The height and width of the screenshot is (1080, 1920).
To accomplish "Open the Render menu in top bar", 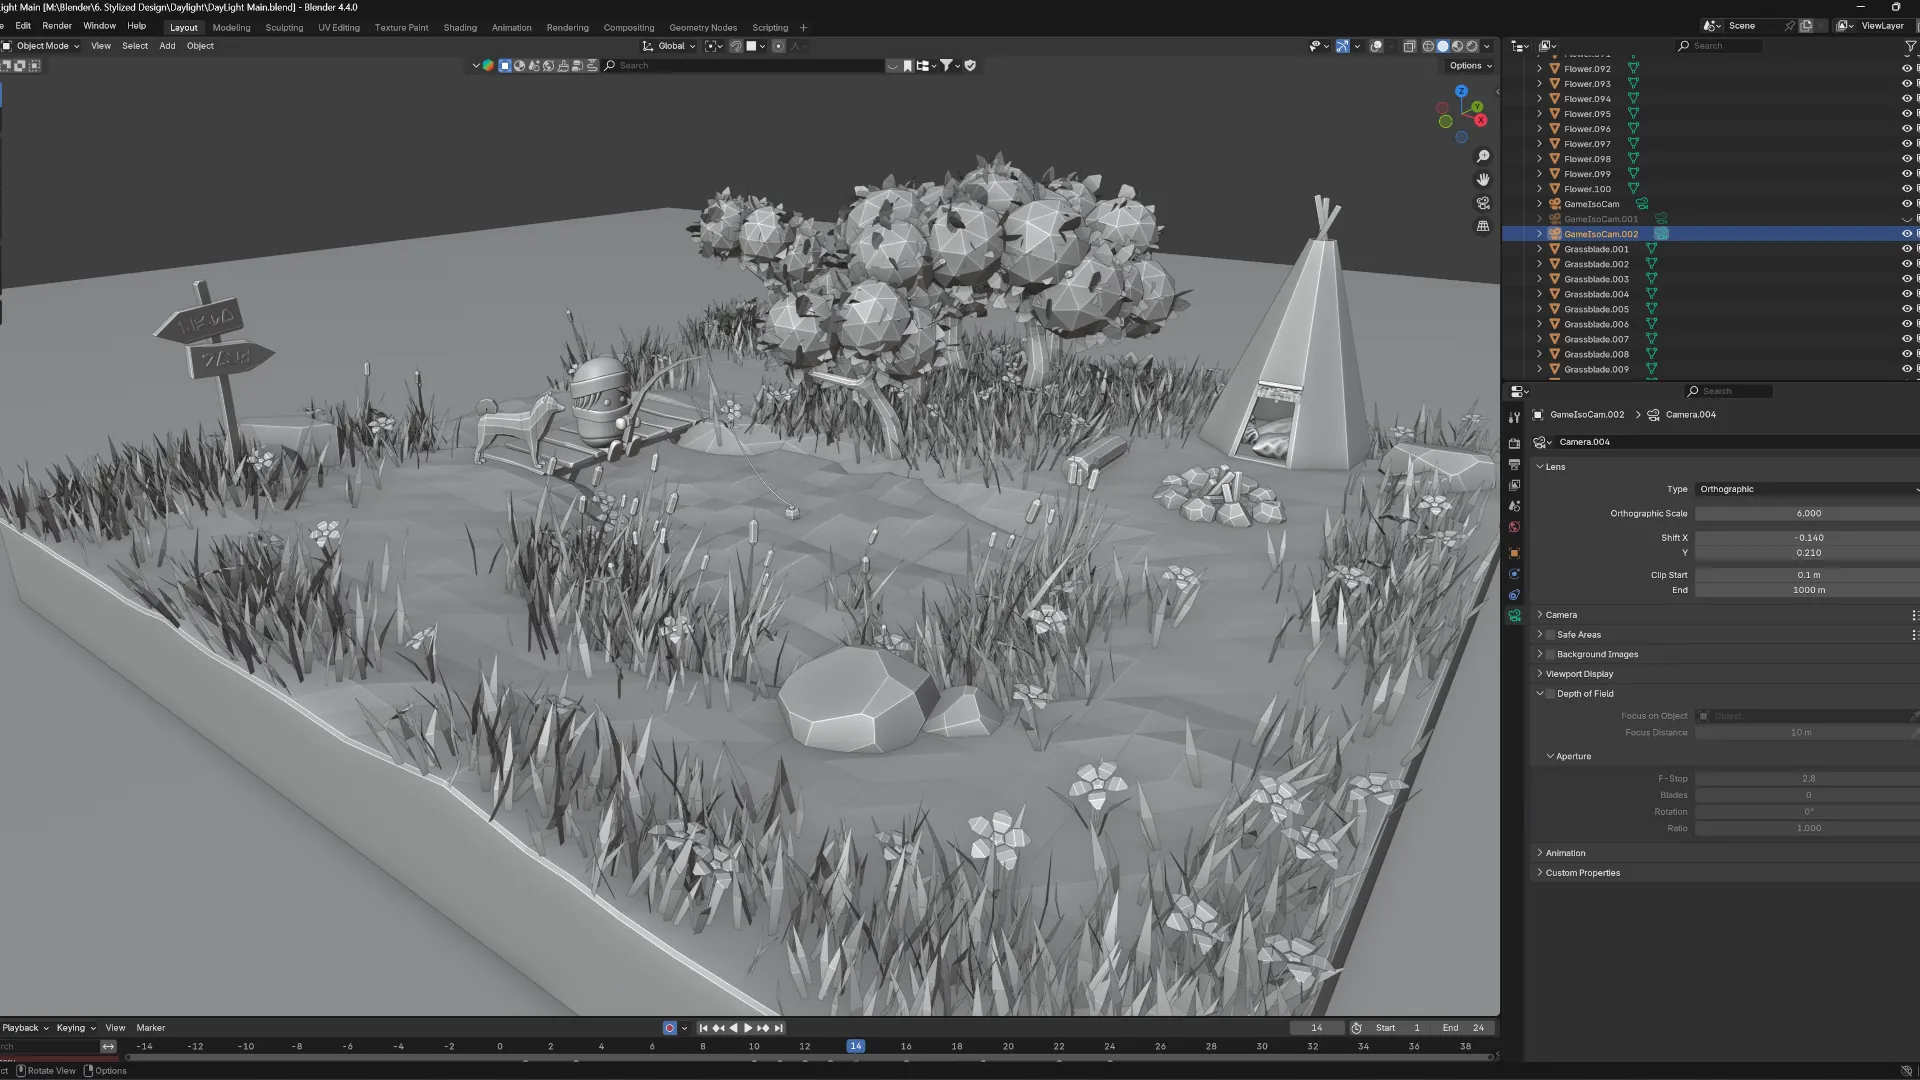I will point(56,26).
